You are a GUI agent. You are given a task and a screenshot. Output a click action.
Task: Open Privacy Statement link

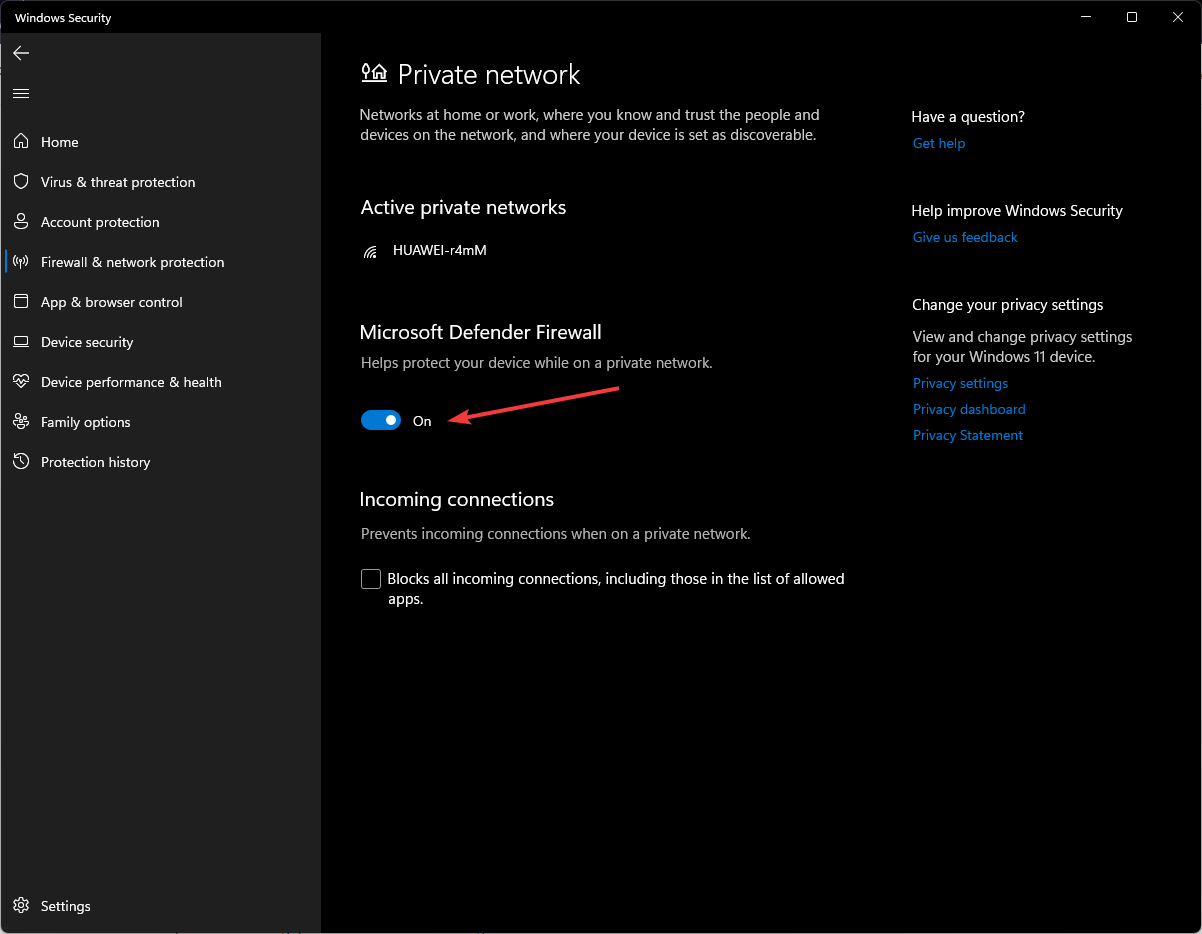click(968, 435)
